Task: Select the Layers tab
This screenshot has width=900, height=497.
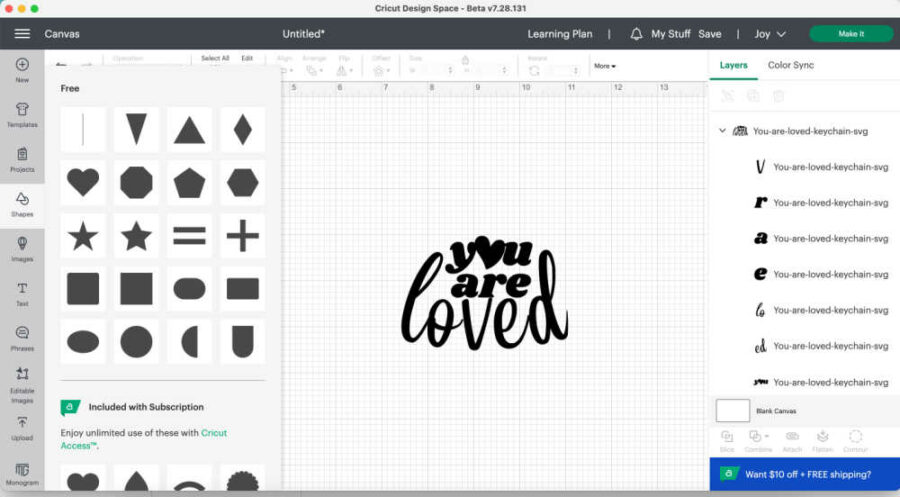Action: click(x=733, y=65)
